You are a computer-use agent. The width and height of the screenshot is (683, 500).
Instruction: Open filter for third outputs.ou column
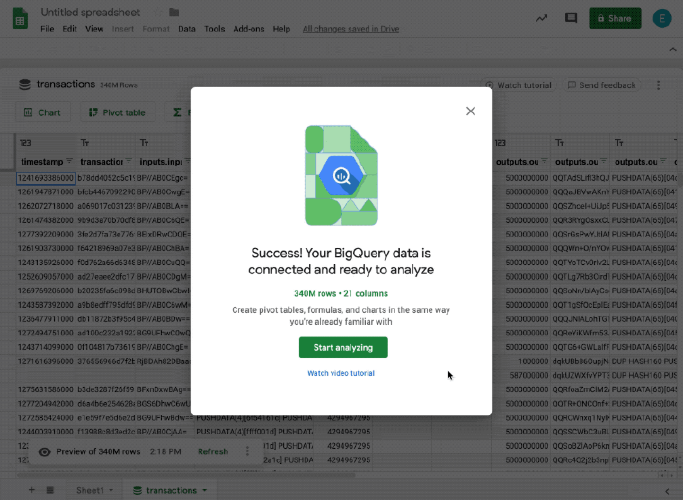click(x=663, y=161)
